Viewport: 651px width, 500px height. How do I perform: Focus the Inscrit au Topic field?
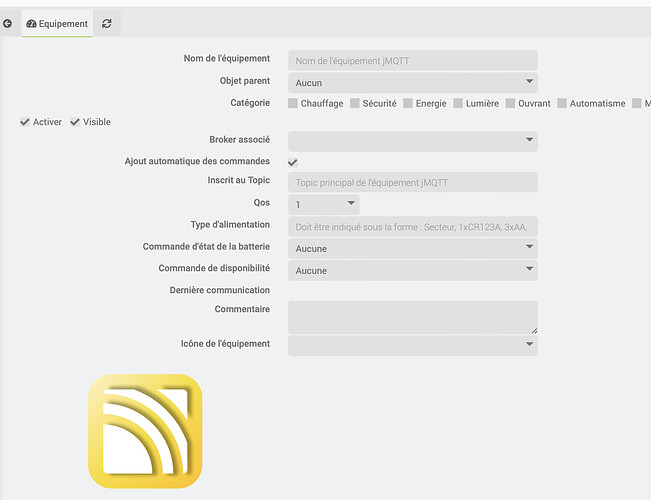point(412,182)
